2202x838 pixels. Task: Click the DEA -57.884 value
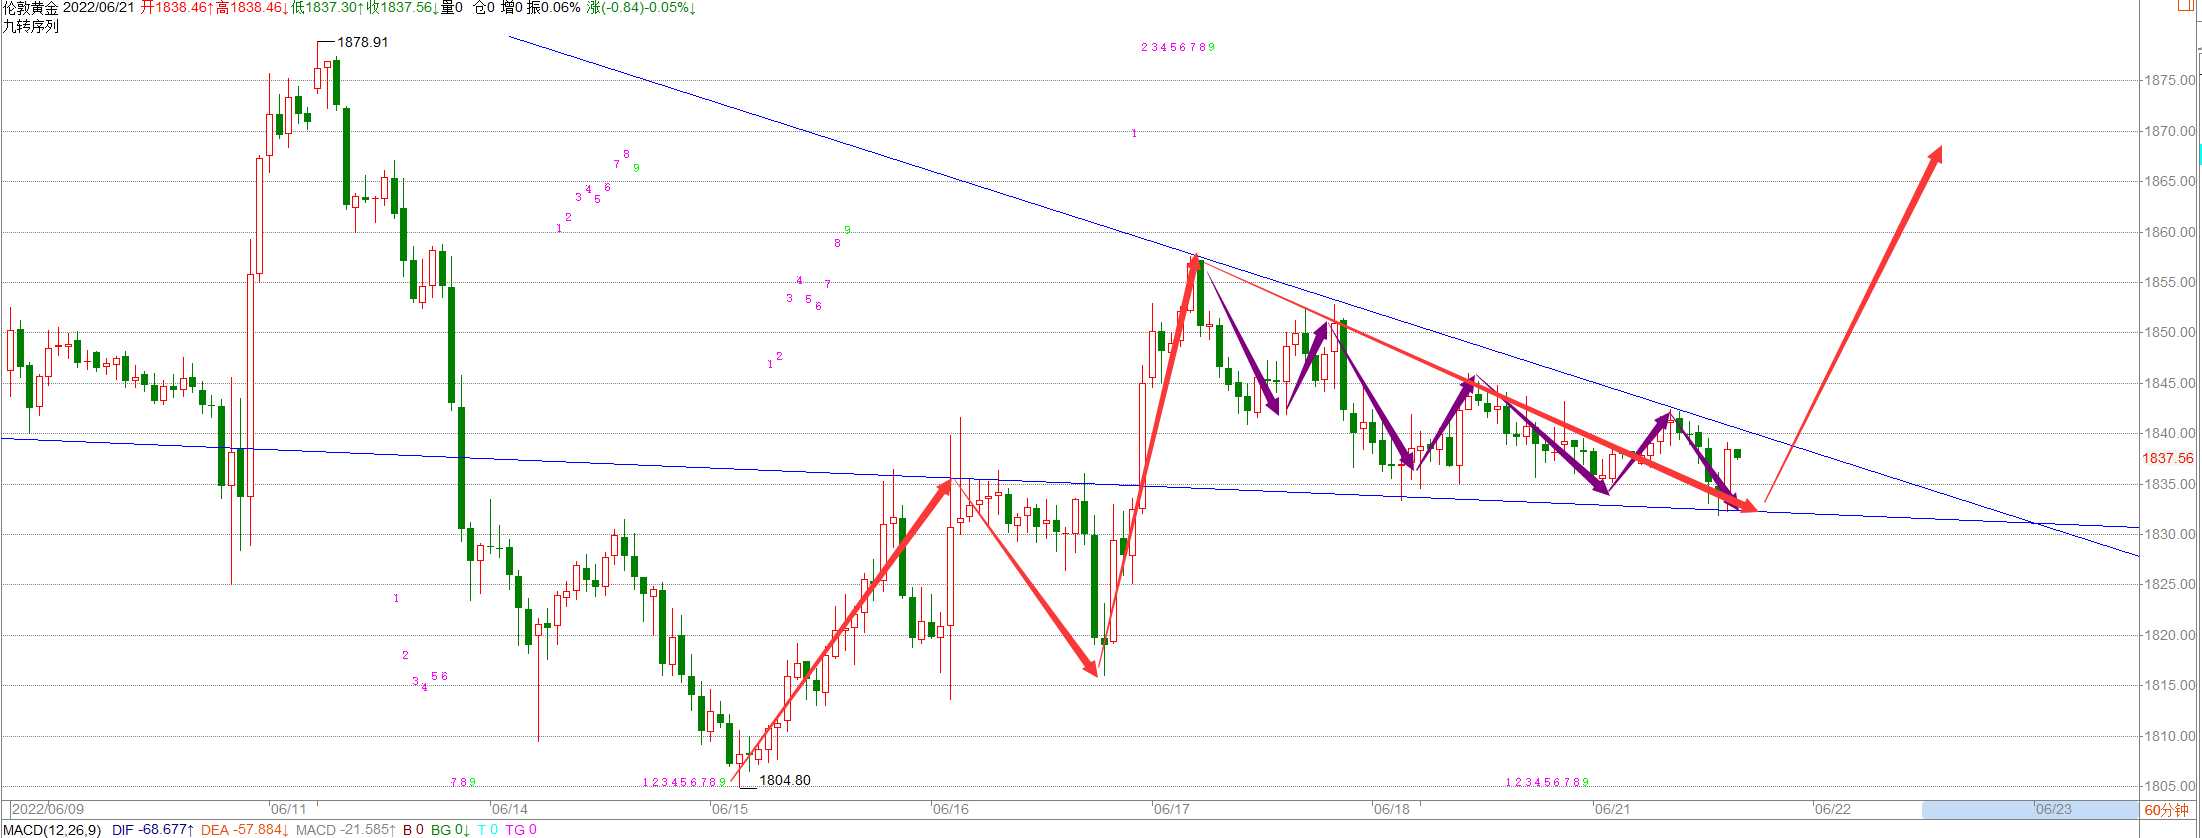[x=245, y=830]
